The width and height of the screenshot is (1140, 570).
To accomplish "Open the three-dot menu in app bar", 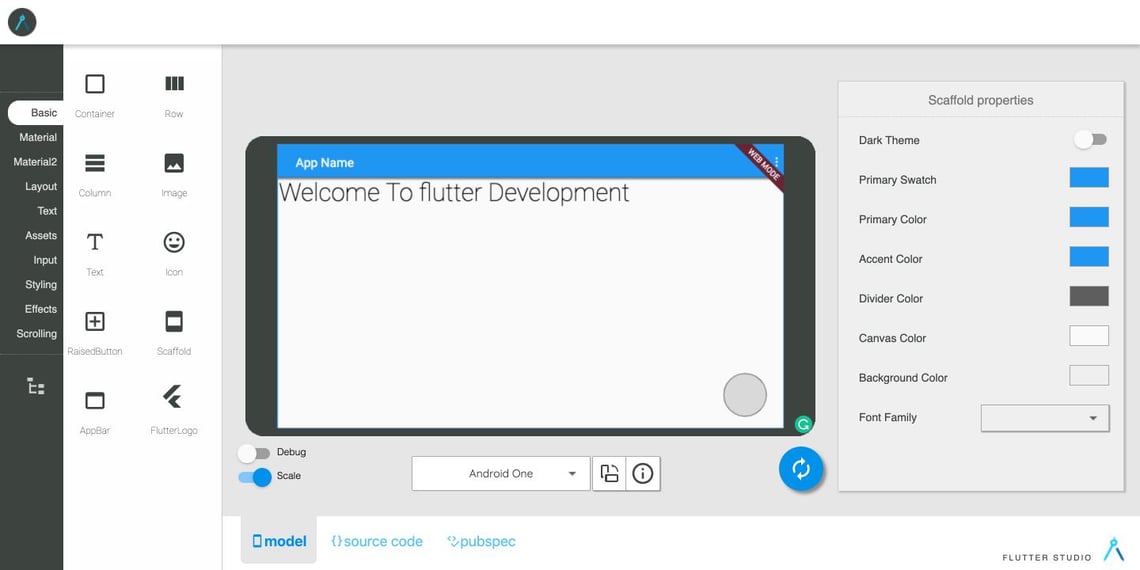I will point(776,161).
